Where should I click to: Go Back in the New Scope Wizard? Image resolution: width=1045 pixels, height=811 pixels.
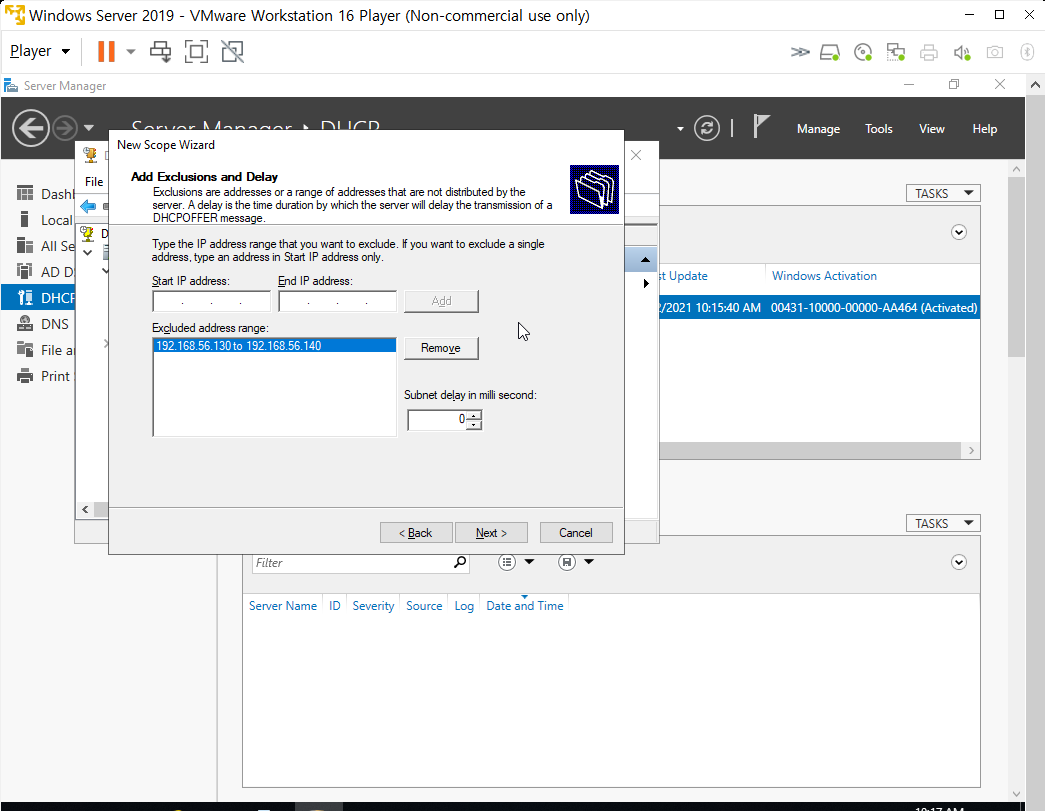(x=416, y=532)
